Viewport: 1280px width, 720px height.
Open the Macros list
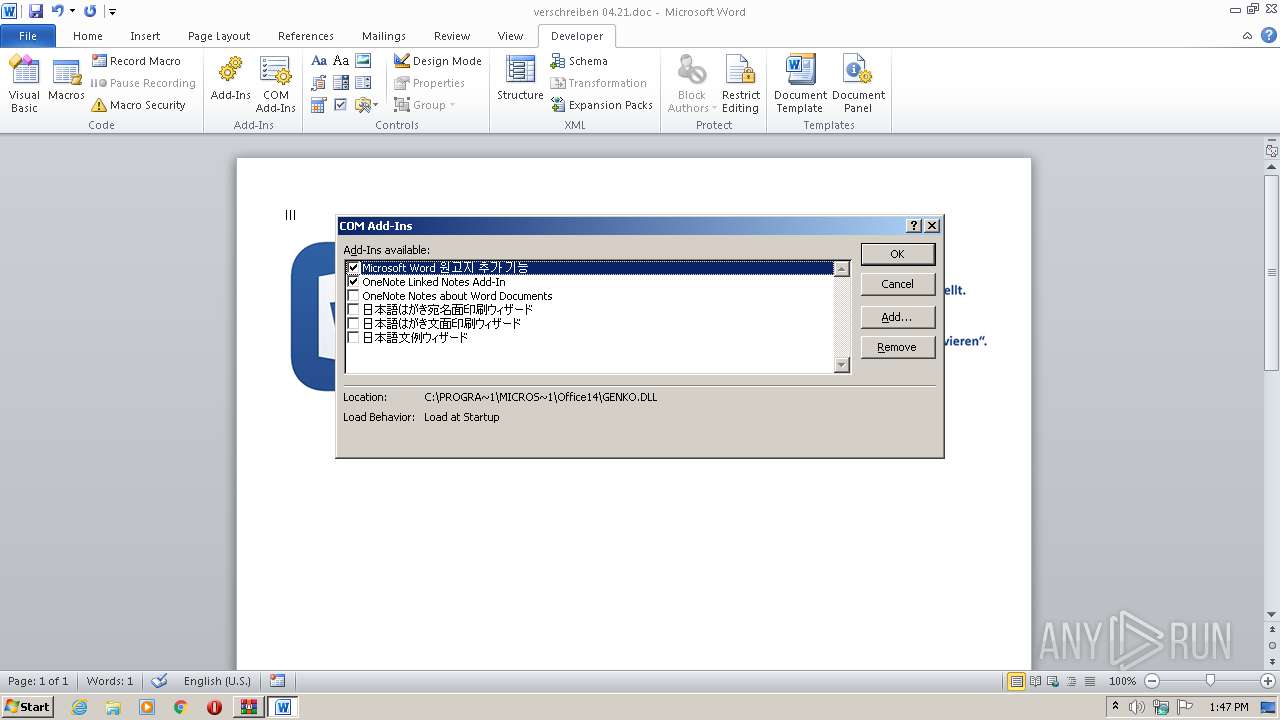(66, 80)
